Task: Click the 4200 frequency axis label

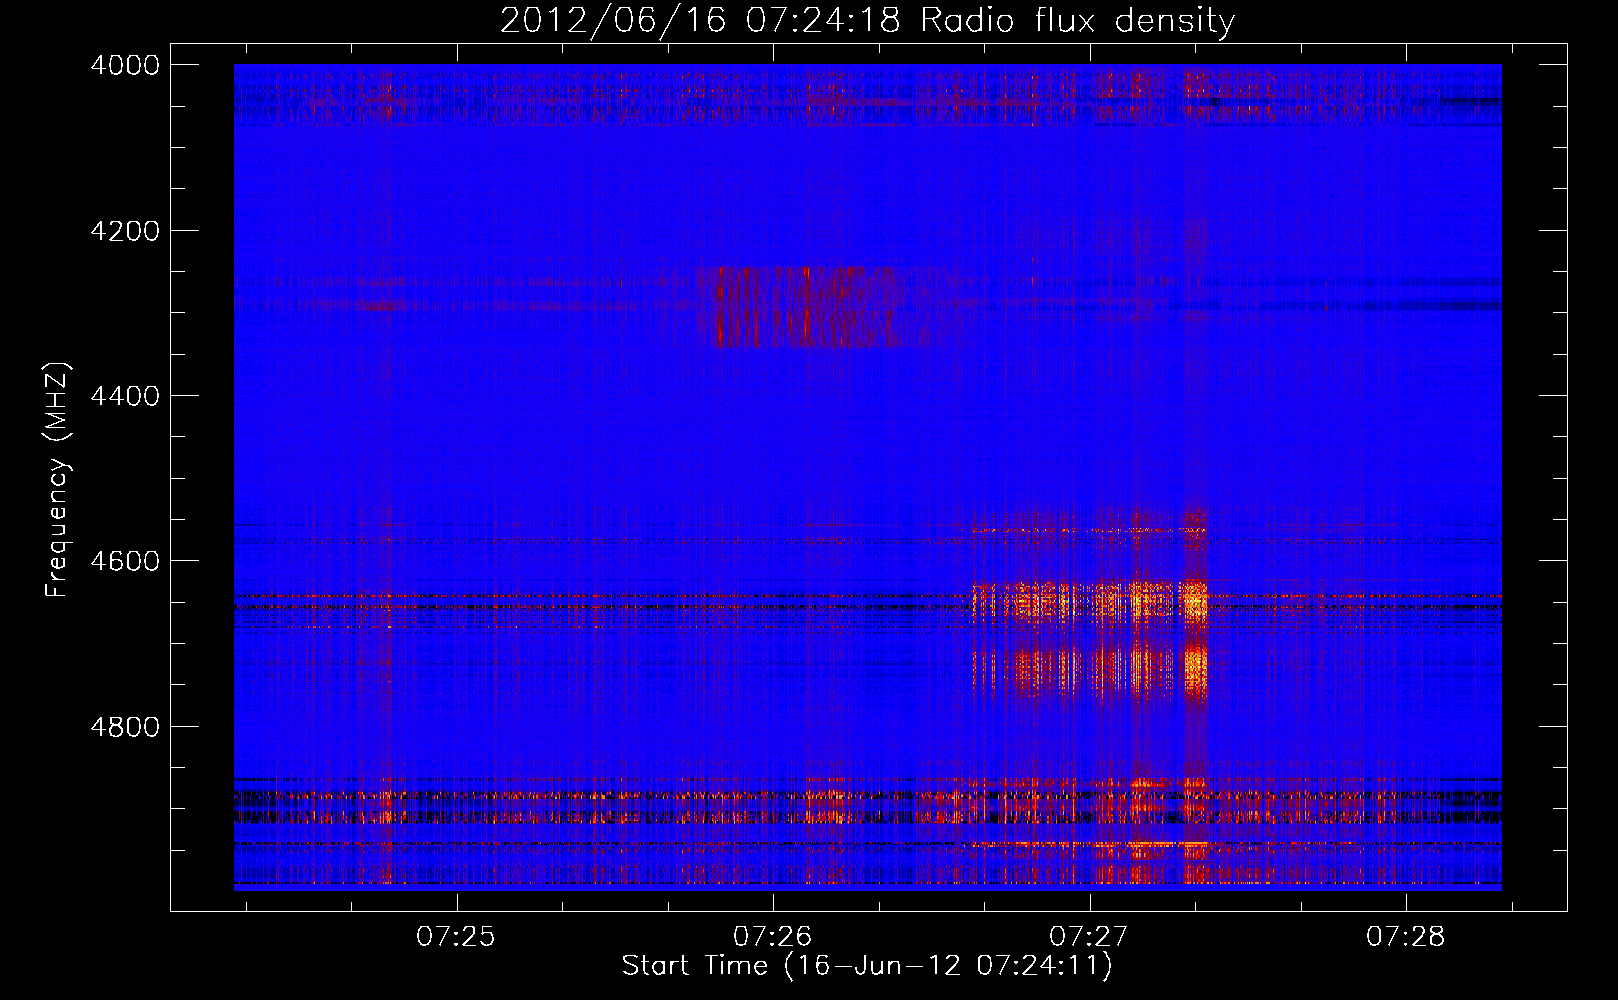Action: (x=125, y=231)
